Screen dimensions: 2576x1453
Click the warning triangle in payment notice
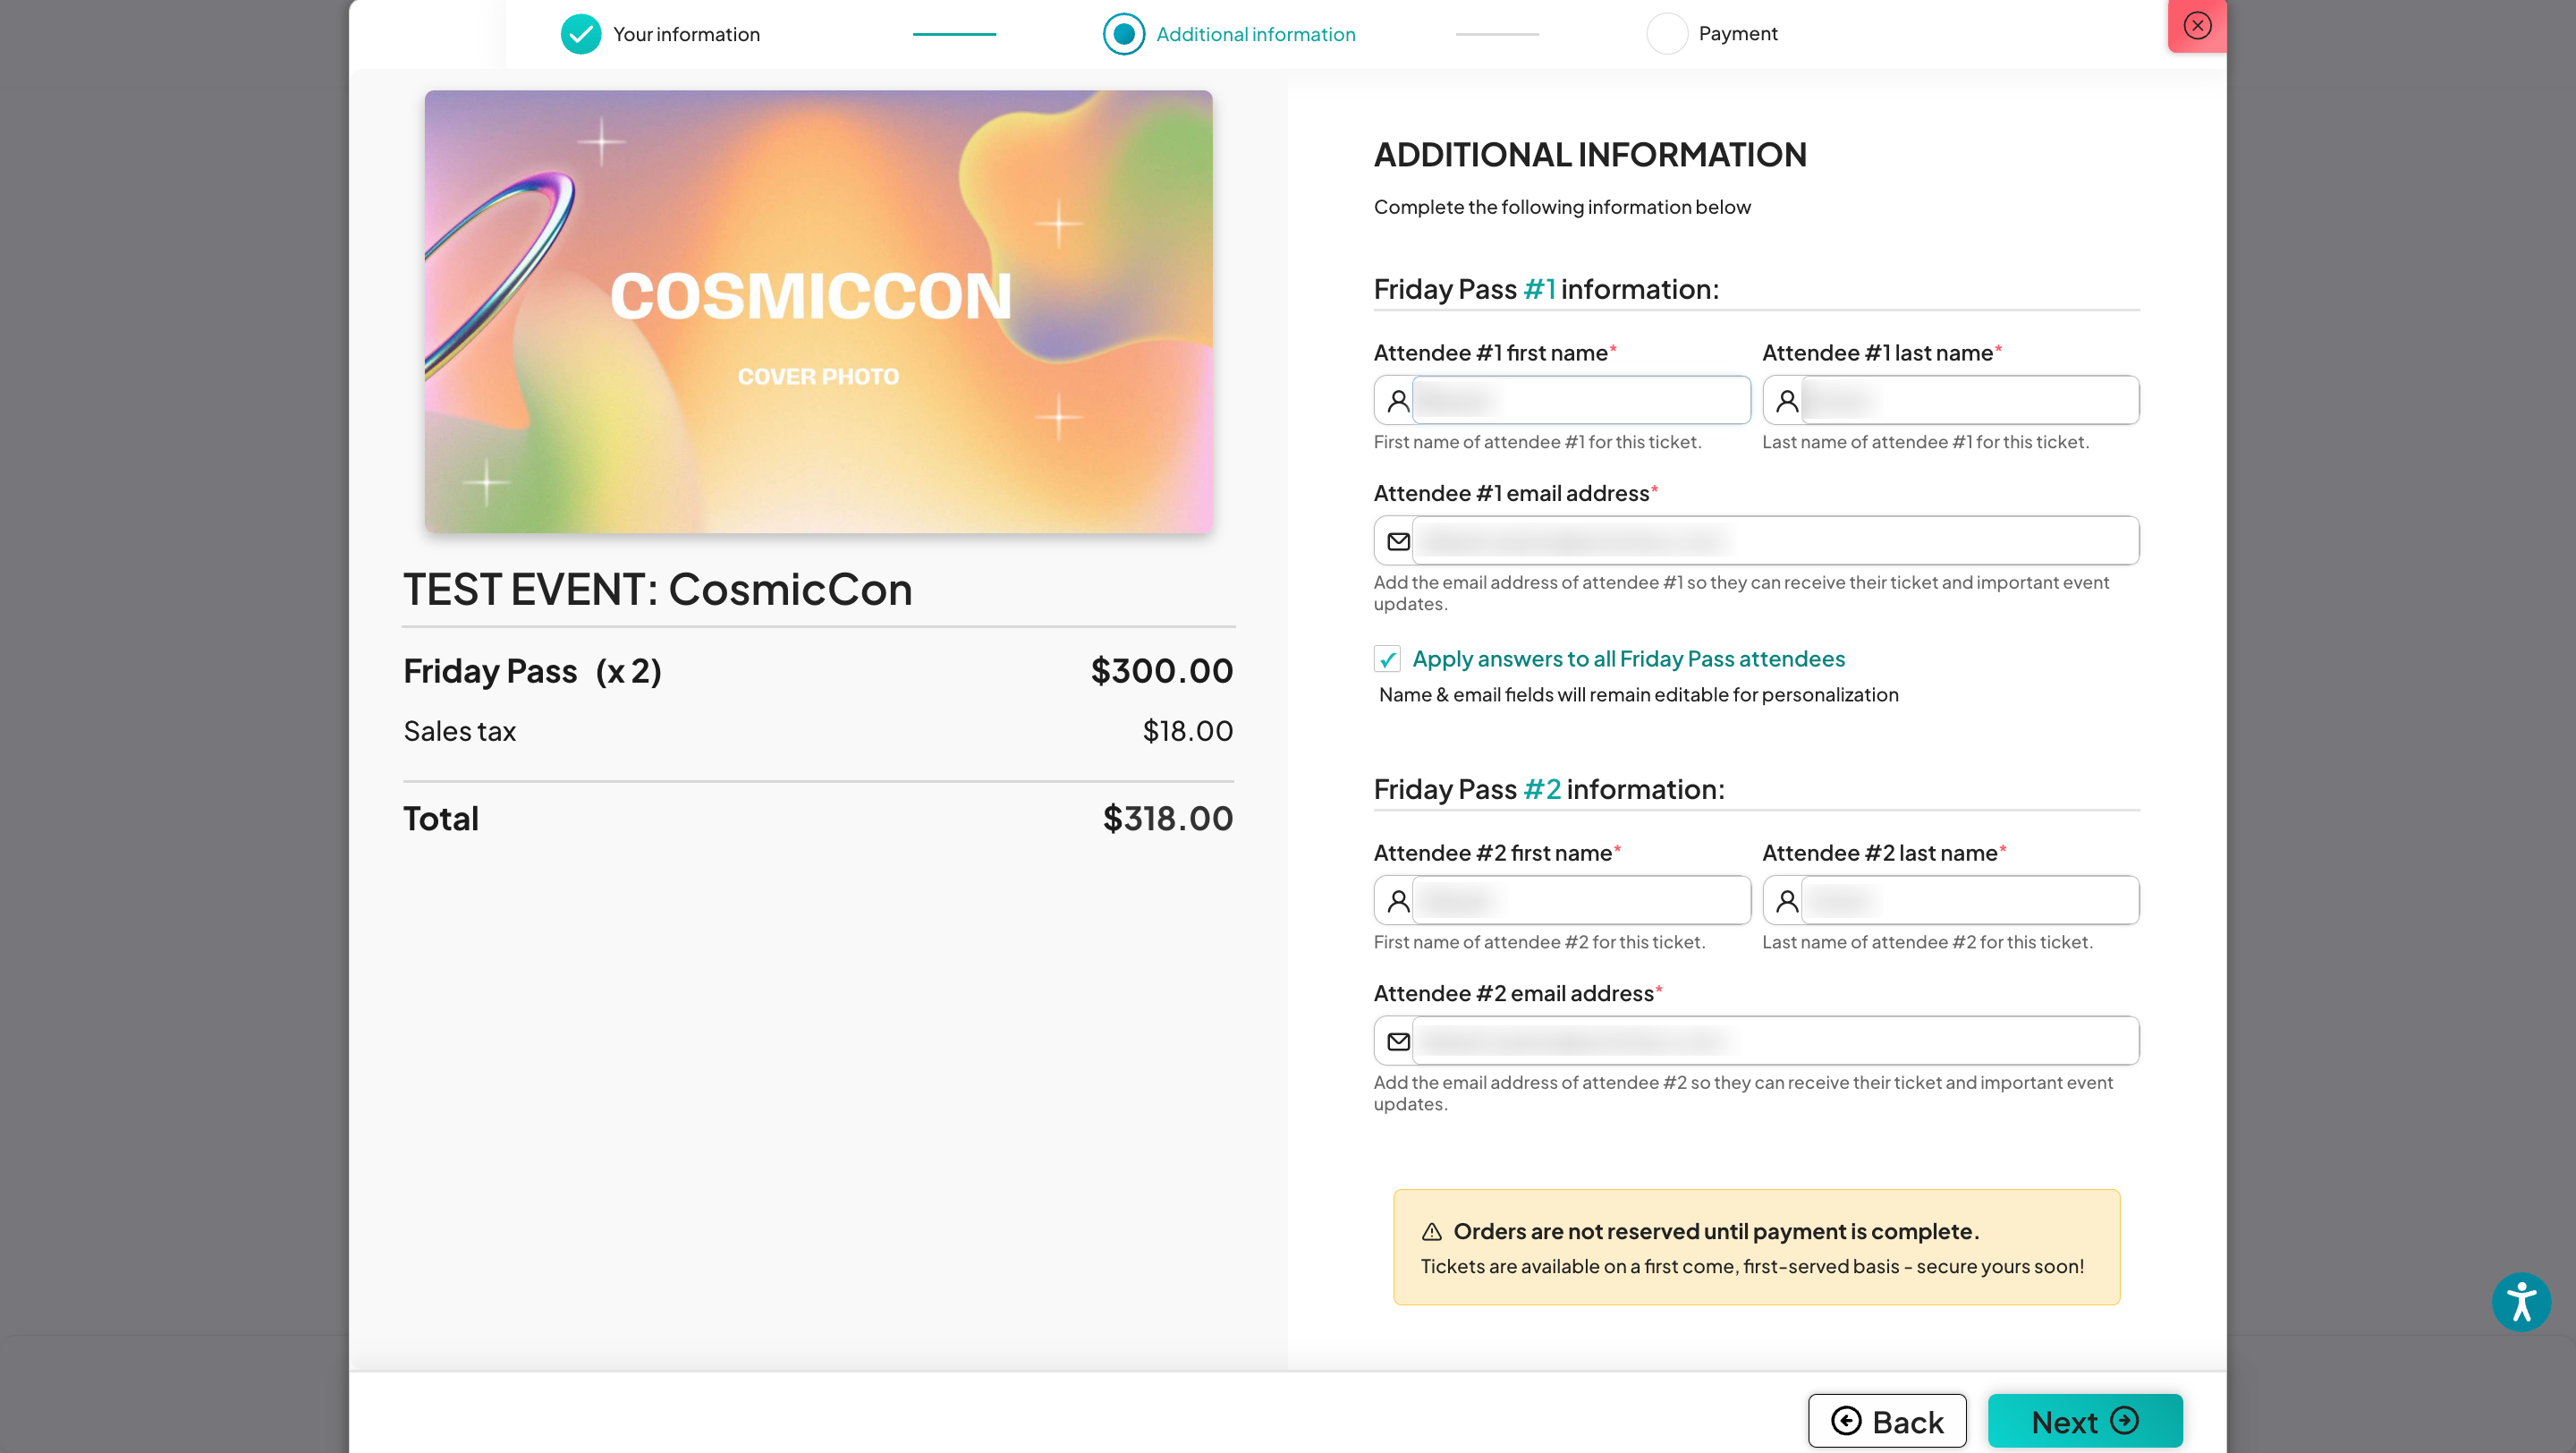[1431, 1231]
